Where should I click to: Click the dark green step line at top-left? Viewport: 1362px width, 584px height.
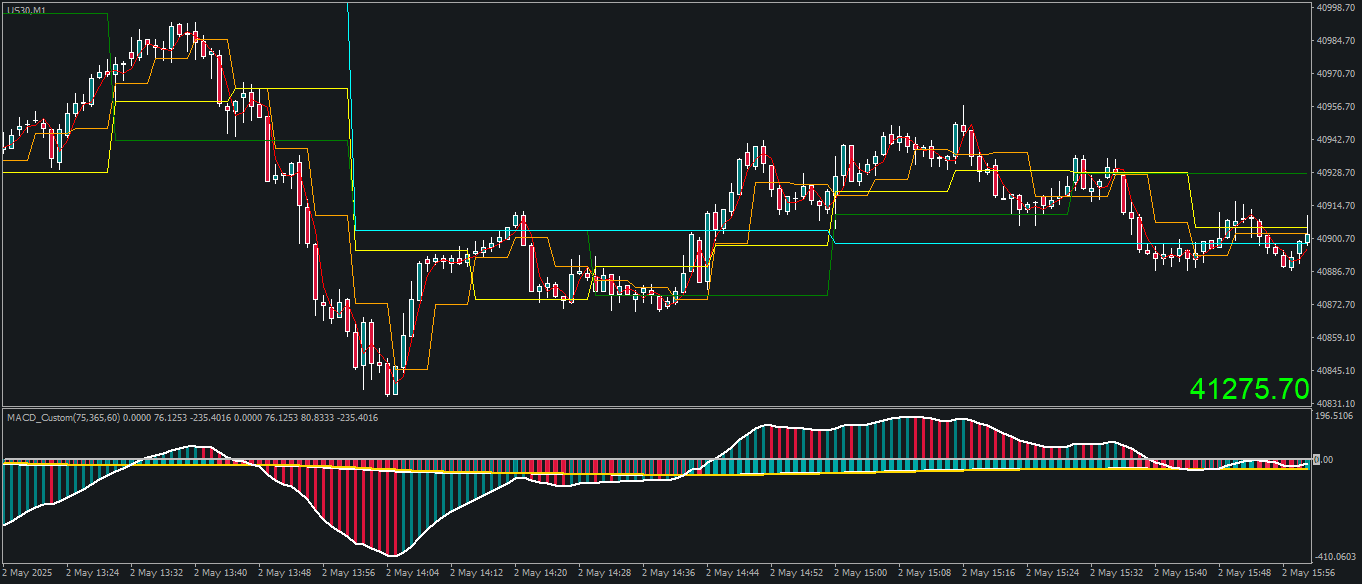click(x=55, y=13)
